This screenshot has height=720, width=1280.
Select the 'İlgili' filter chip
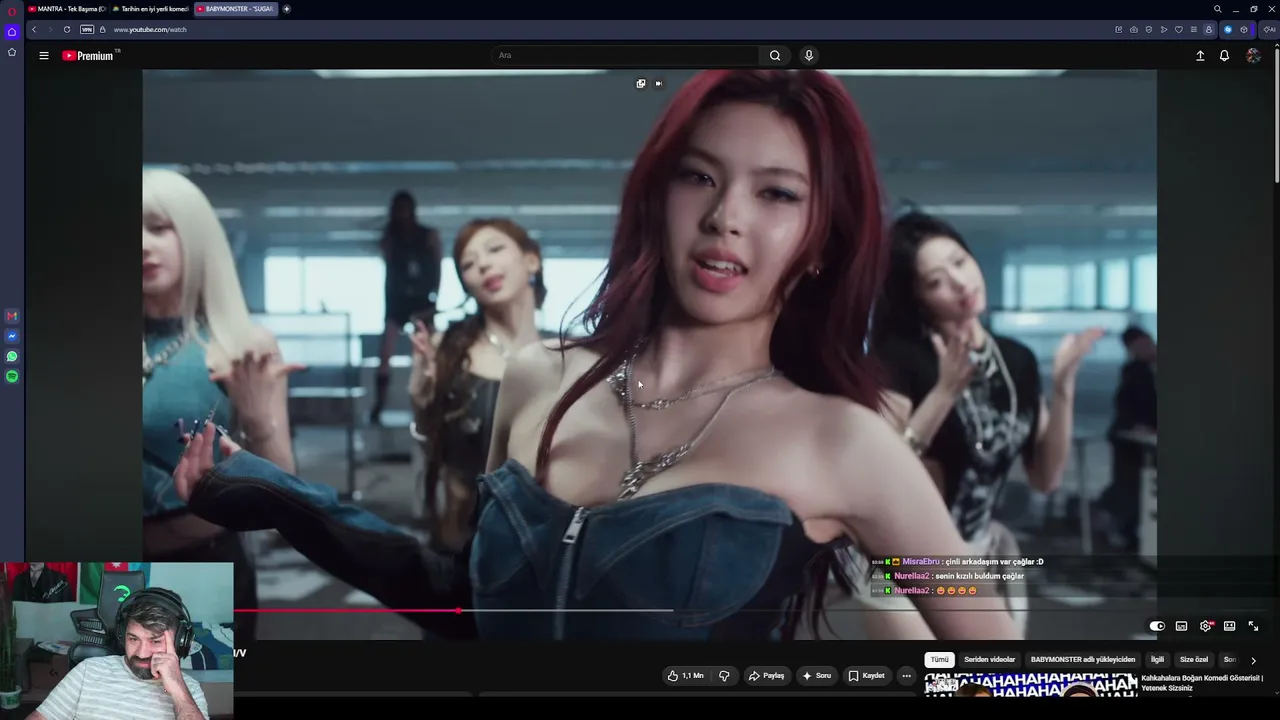(x=1158, y=660)
